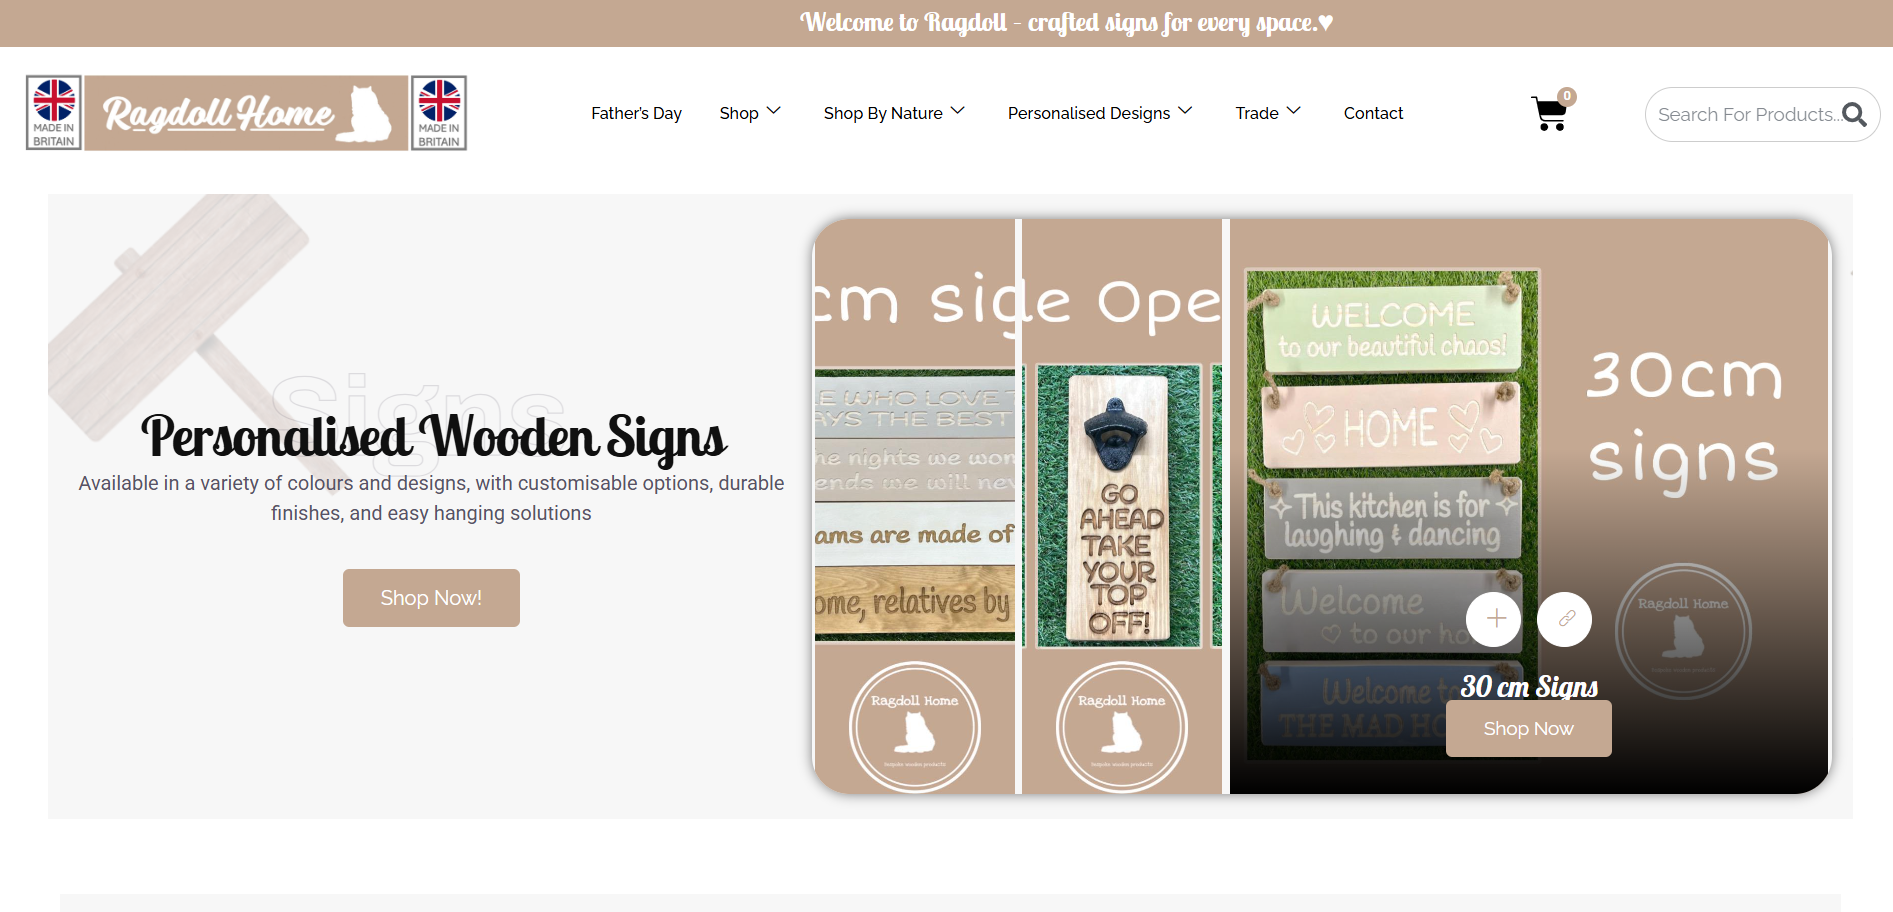Open the 30 cm Signs title link
Screen dimensions: 1893x912
[1529, 686]
